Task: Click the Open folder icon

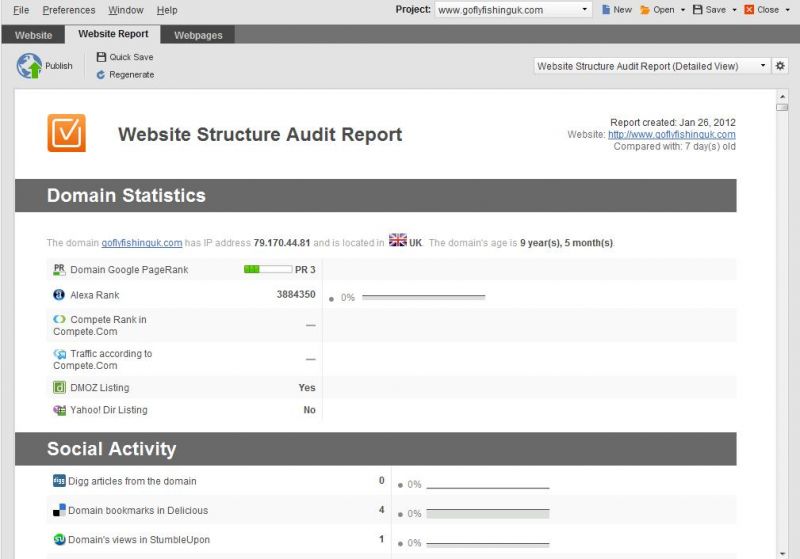Action: click(x=645, y=10)
